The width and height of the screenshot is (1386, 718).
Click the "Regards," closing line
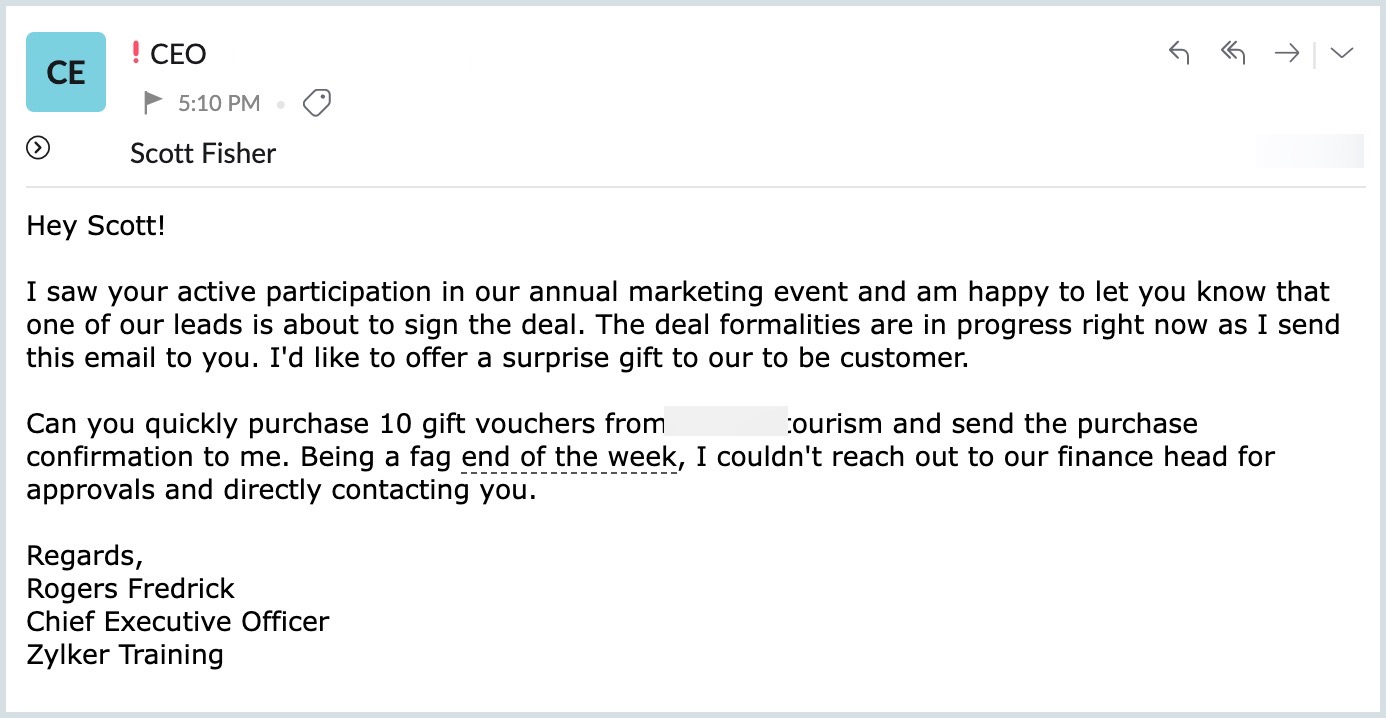(x=85, y=555)
